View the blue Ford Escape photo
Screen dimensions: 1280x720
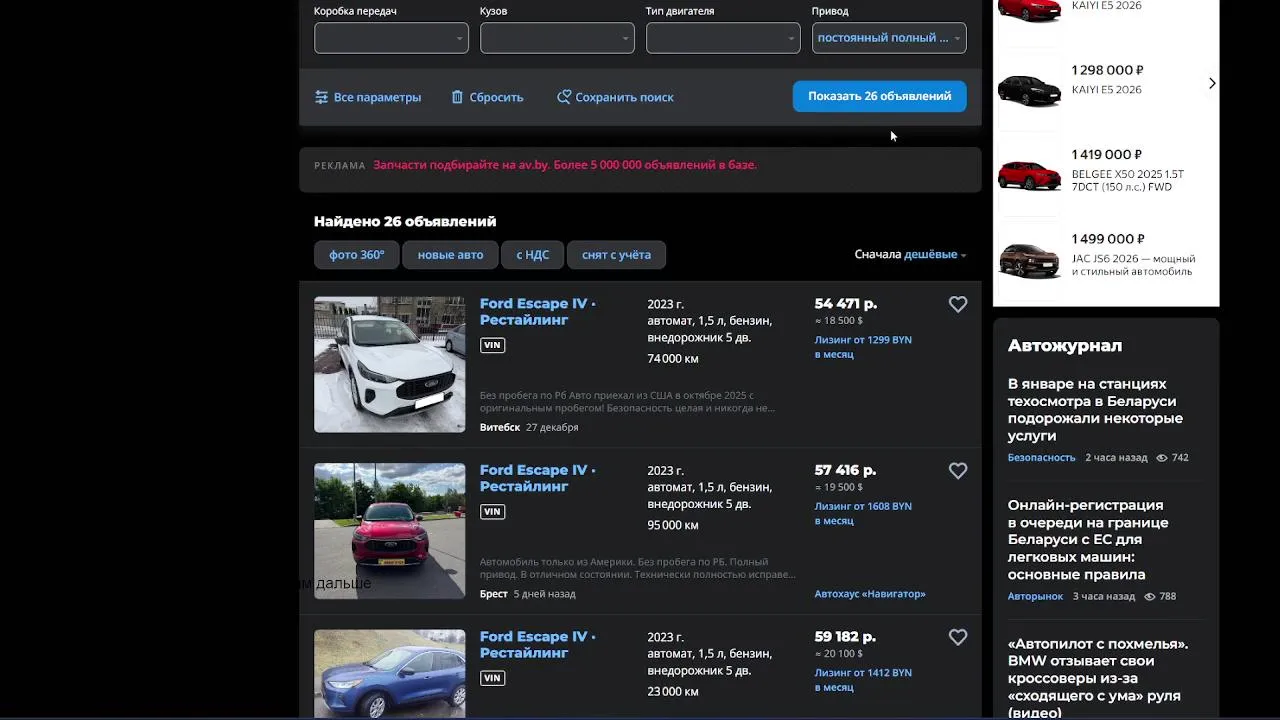(x=389, y=673)
